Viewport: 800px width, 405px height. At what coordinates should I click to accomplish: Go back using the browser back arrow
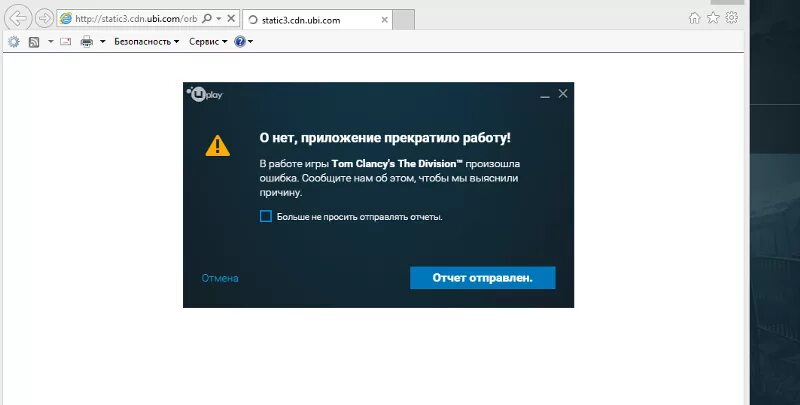[18, 19]
